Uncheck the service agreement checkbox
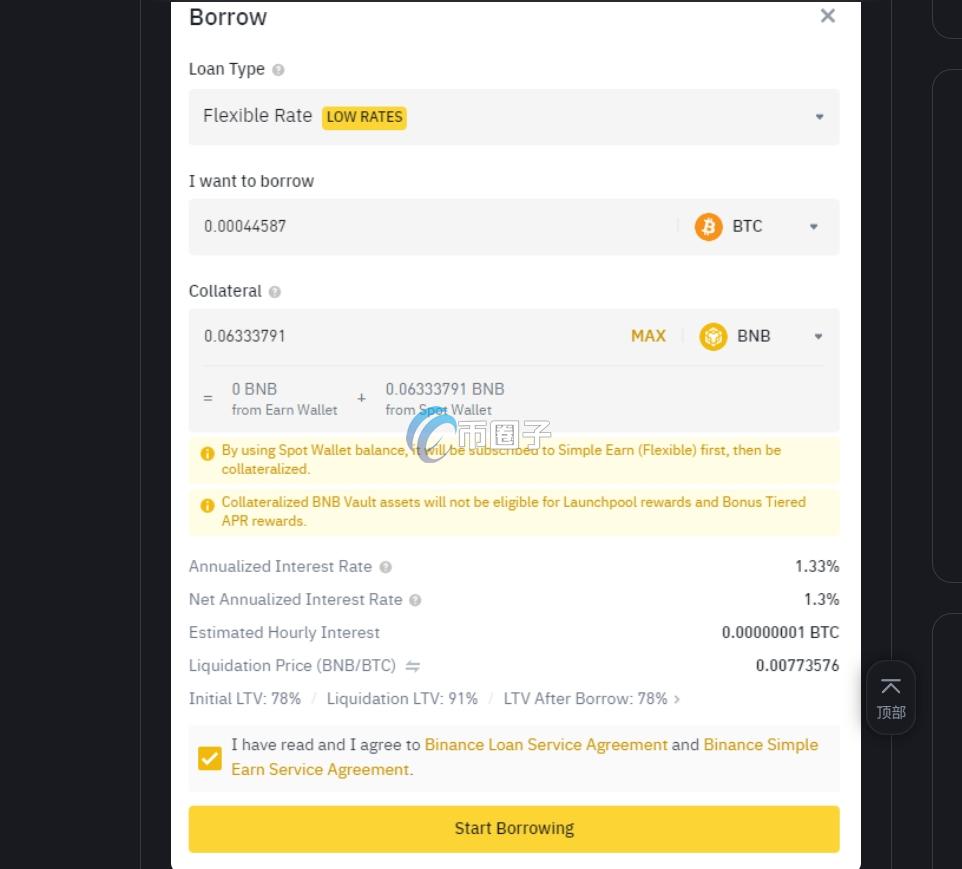 [x=210, y=758]
